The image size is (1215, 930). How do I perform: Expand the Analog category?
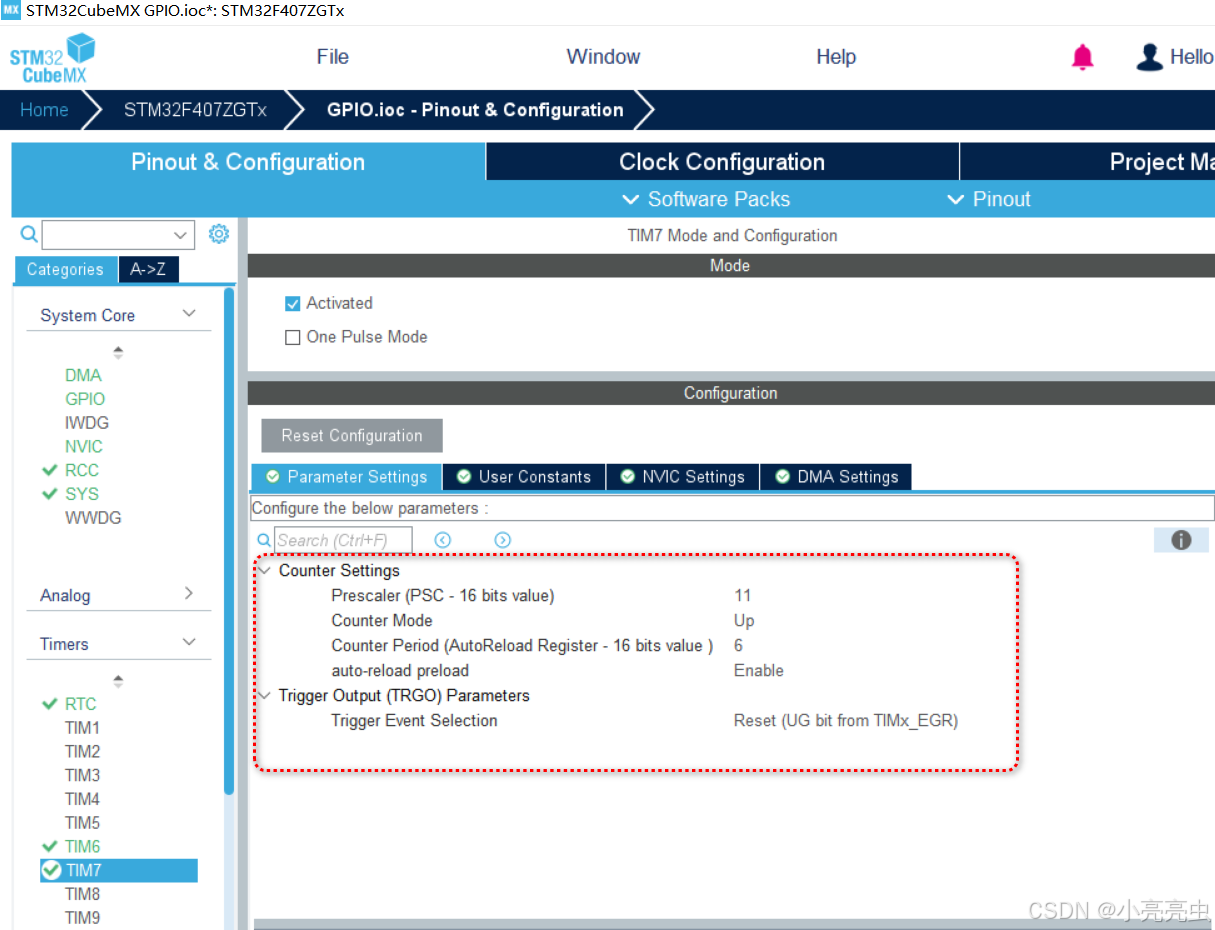pyautogui.click(x=189, y=594)
